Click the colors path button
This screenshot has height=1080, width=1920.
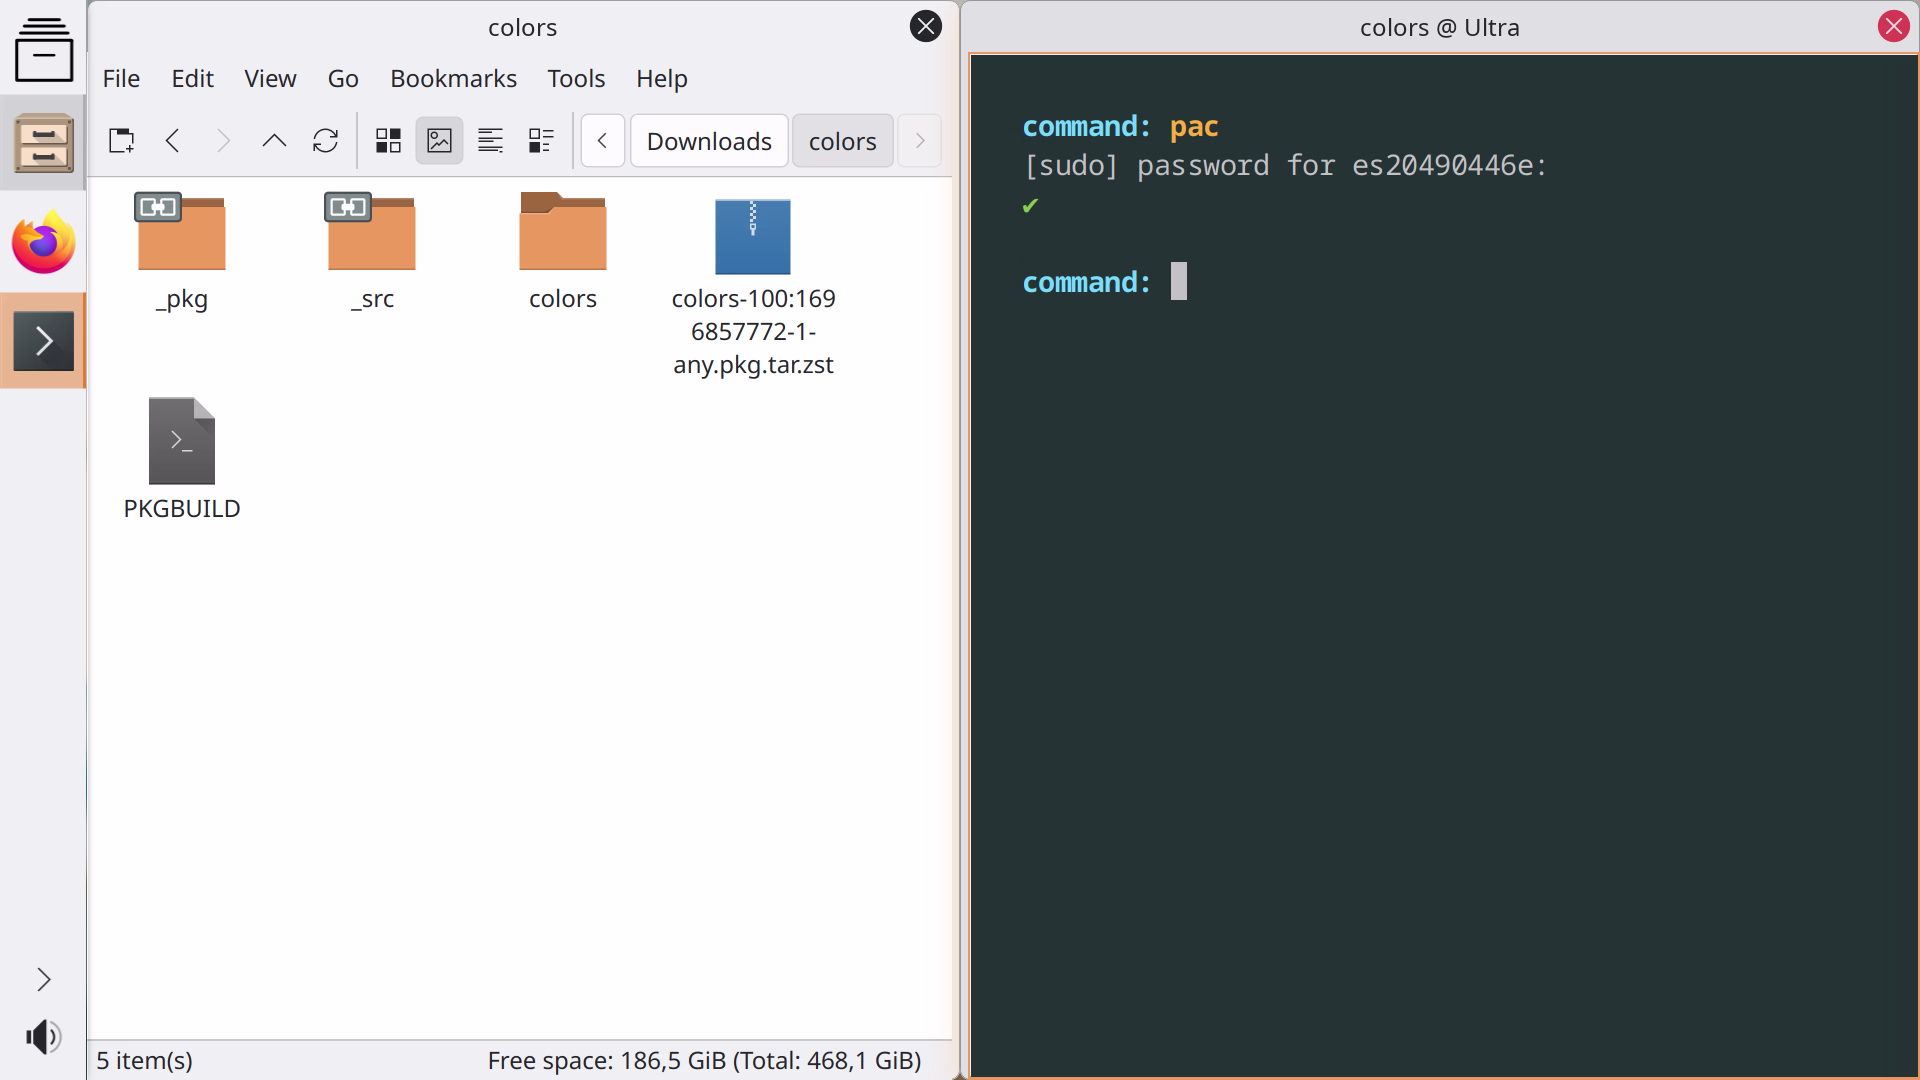[842, 141]
